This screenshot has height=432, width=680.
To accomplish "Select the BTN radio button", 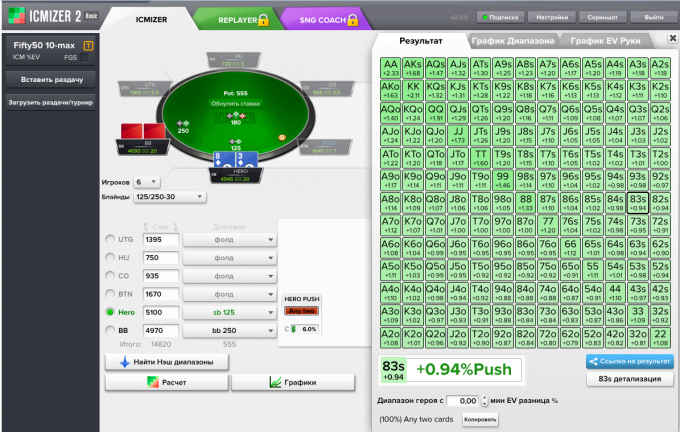I will (x=110, y=294).
